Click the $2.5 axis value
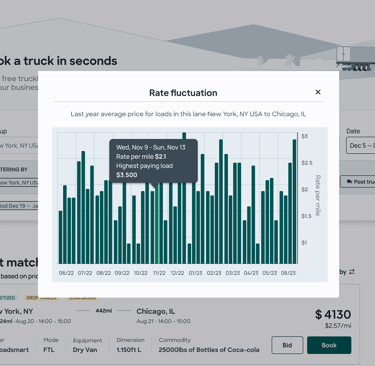The width and height of the screenshot is (375, 366). [x=307, y=163]
